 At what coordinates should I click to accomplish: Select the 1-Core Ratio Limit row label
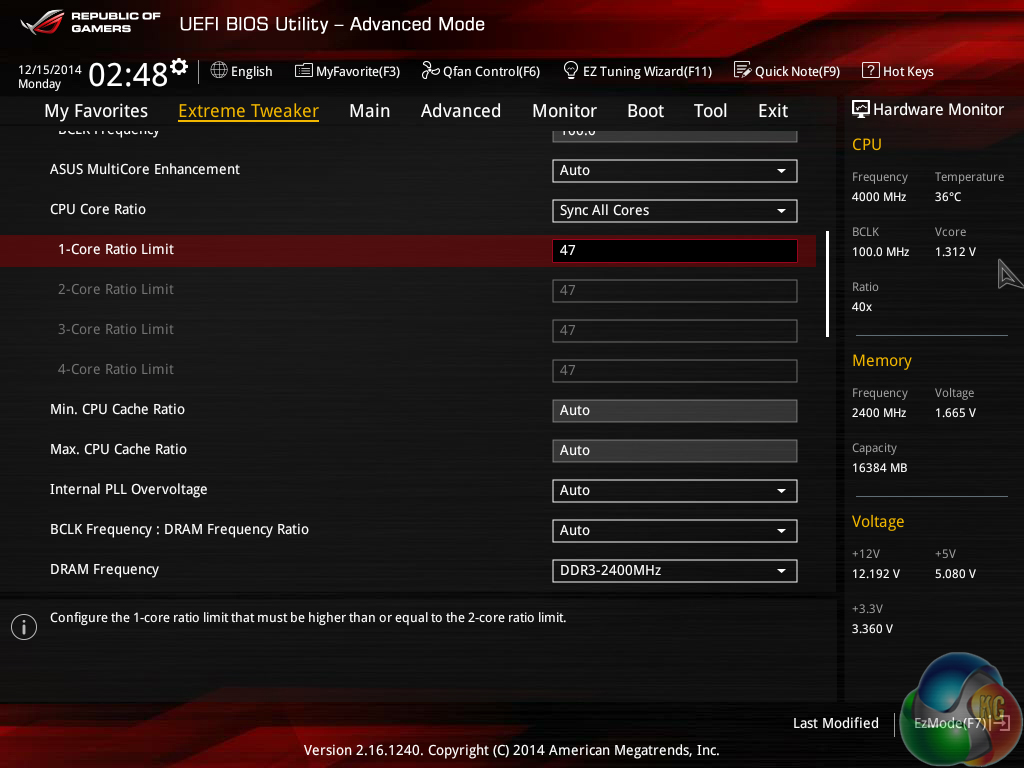tap(116, 249)
